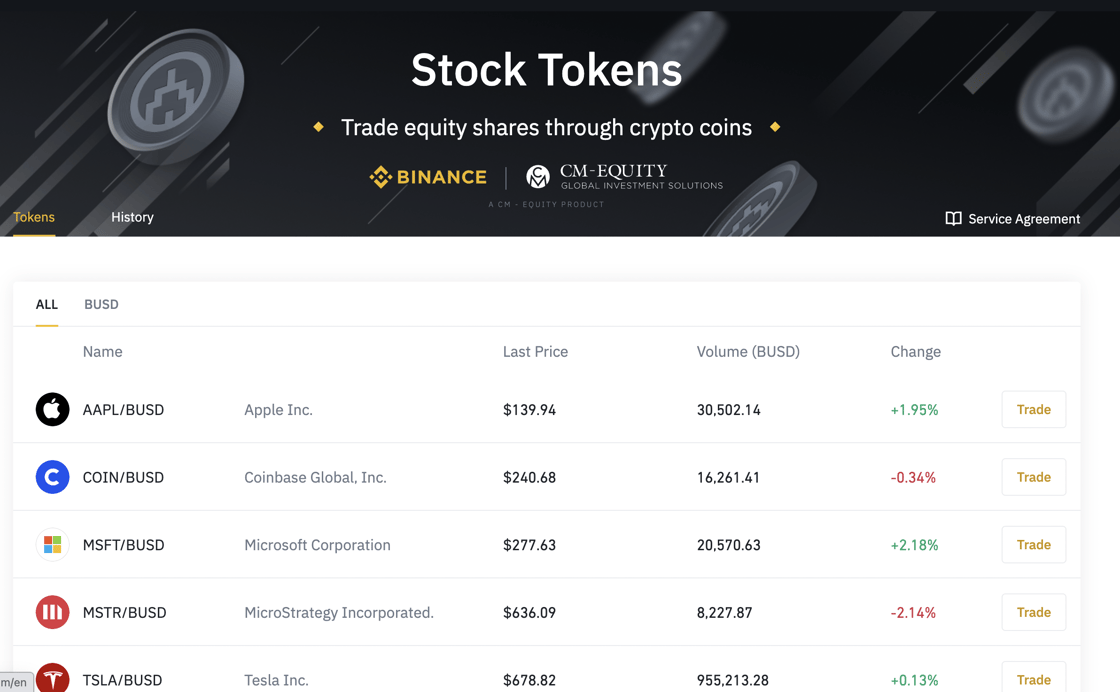Trade the AAPL/BUSD token
The height and width of the screenshot is (692, 1120).
(x=1034, y=409)
